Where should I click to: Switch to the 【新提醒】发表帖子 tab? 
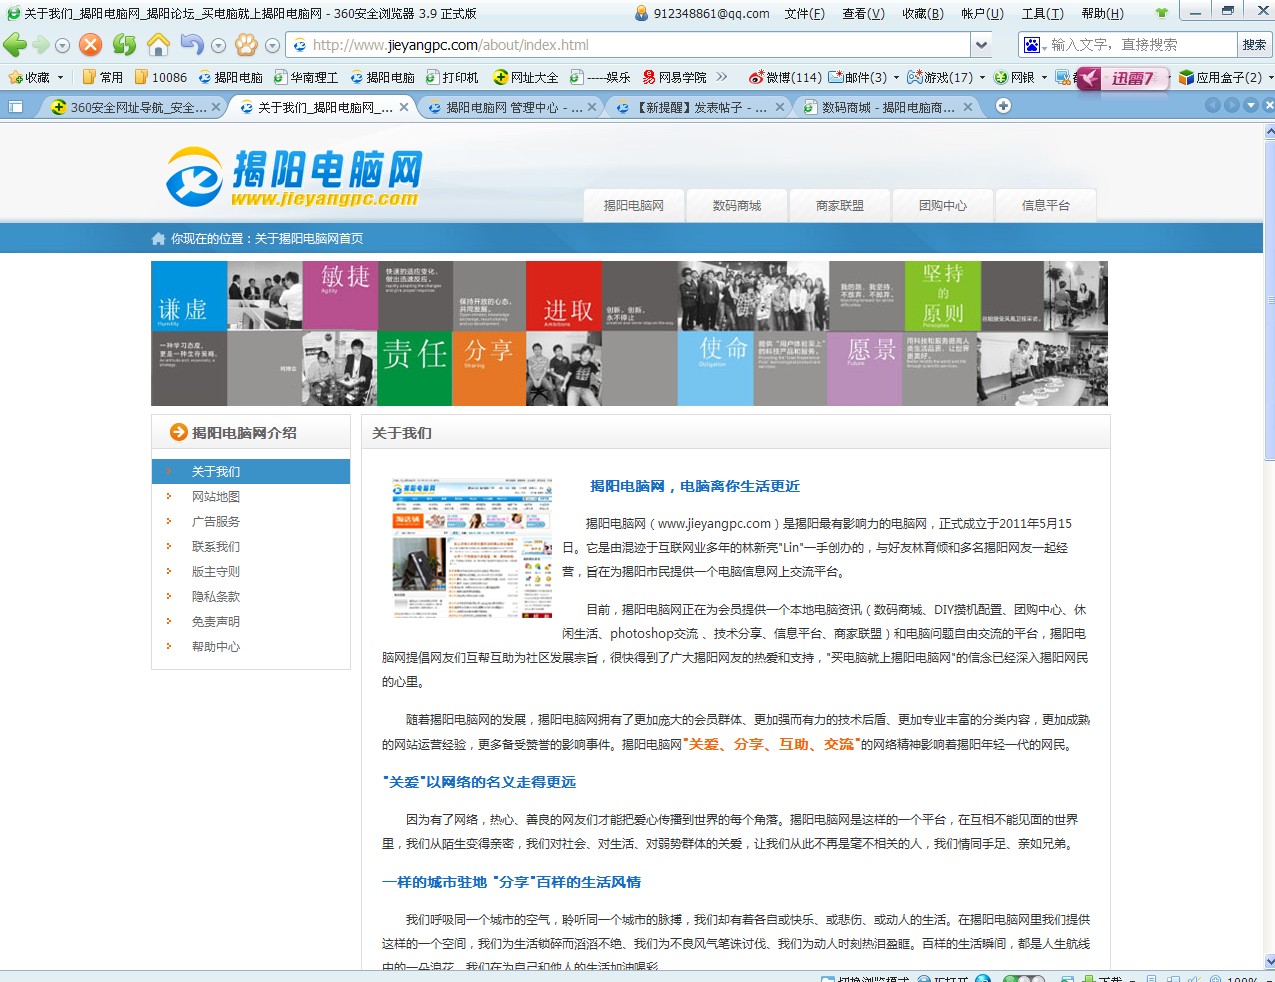point(700,107)
